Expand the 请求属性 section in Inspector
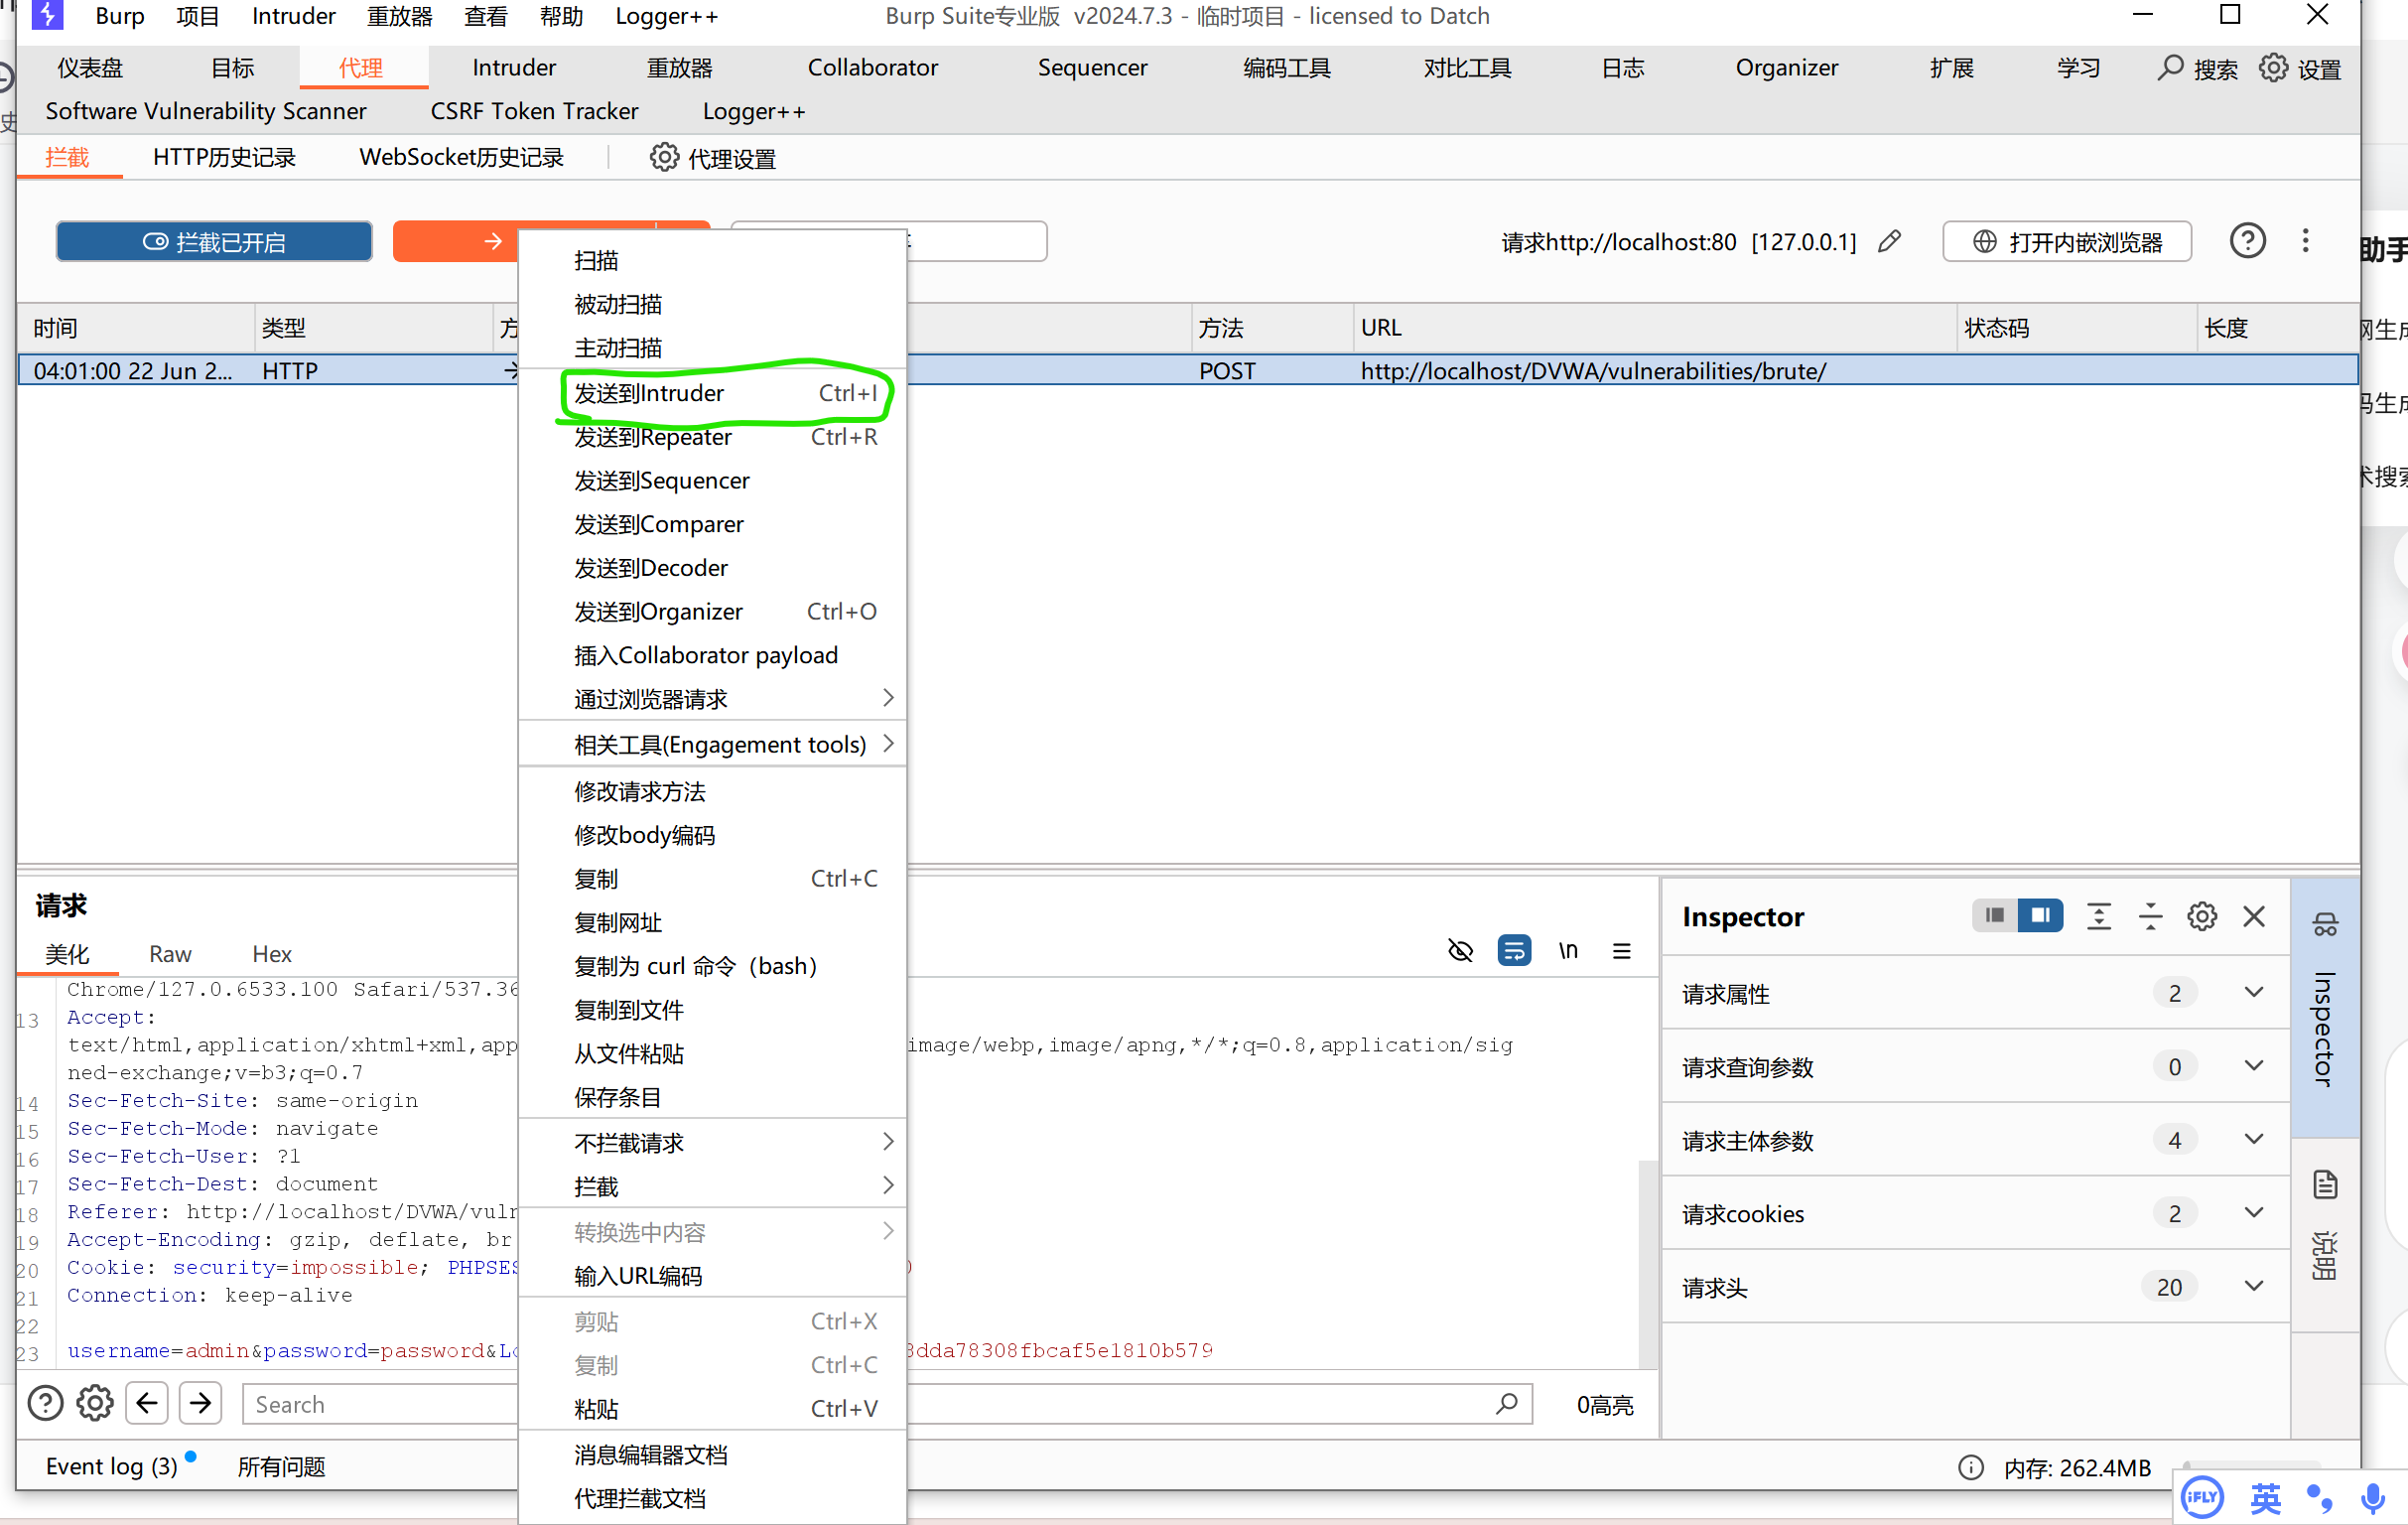 click(2254, 993)
